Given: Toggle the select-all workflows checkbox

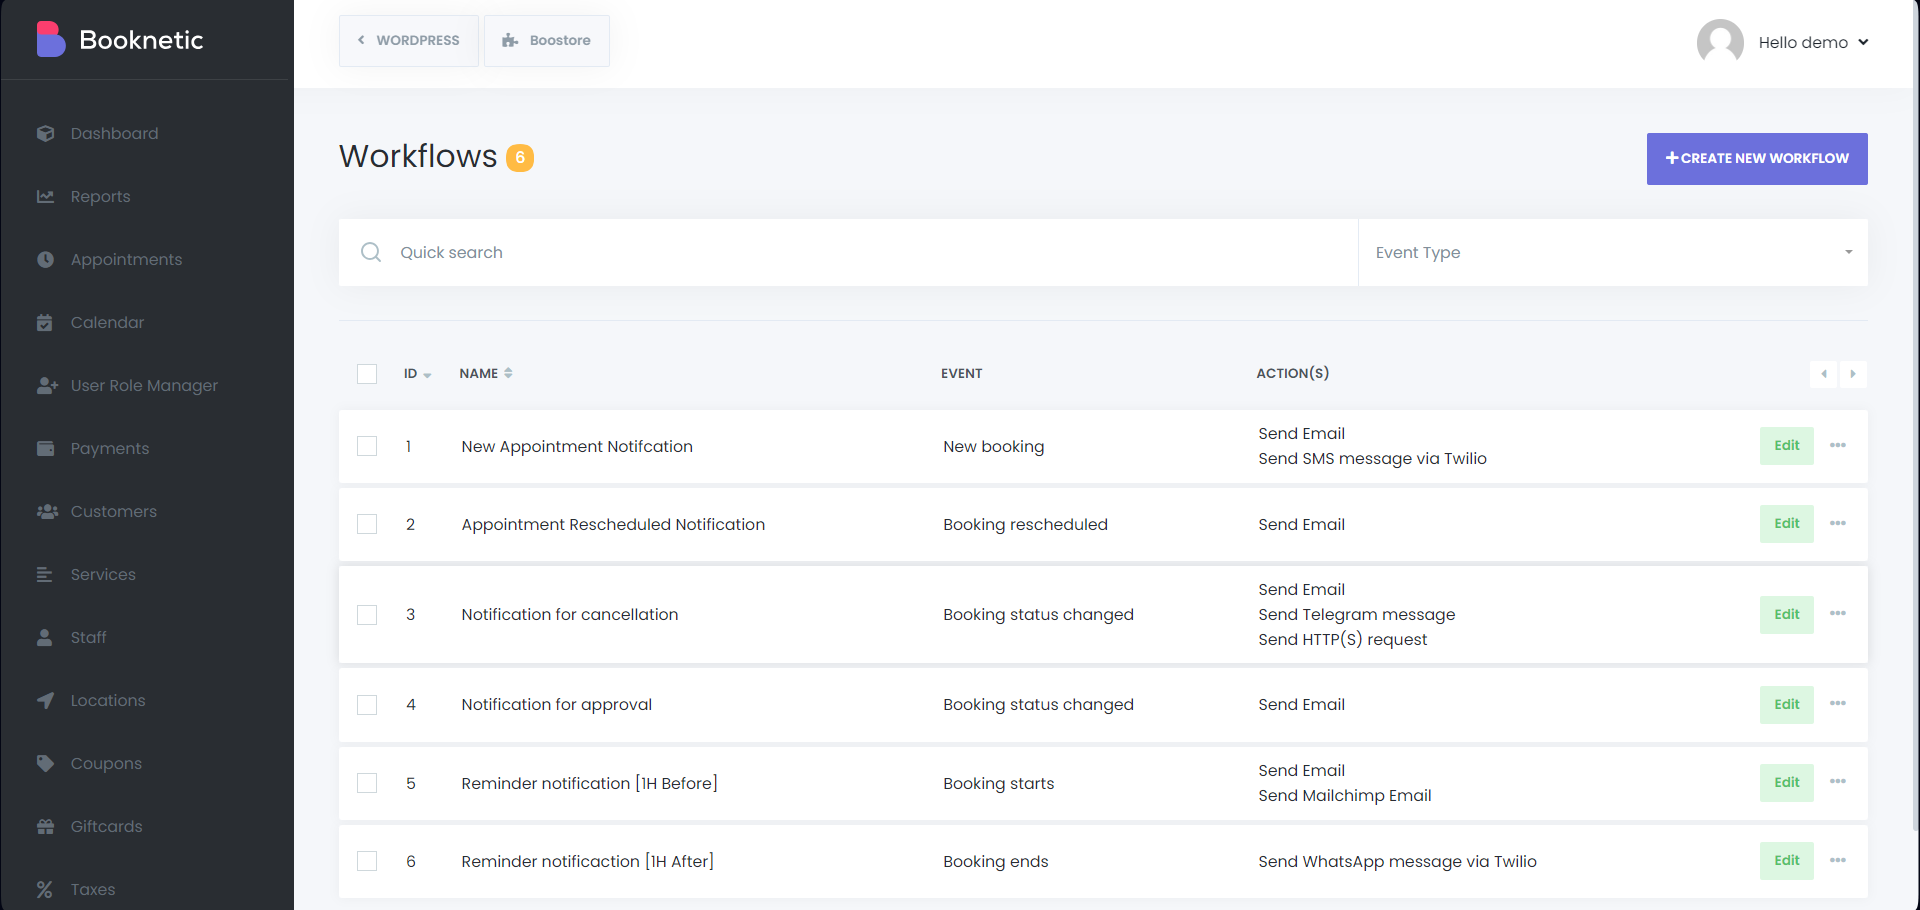Looking at the screenshot, I should click(x=367, y=374).
